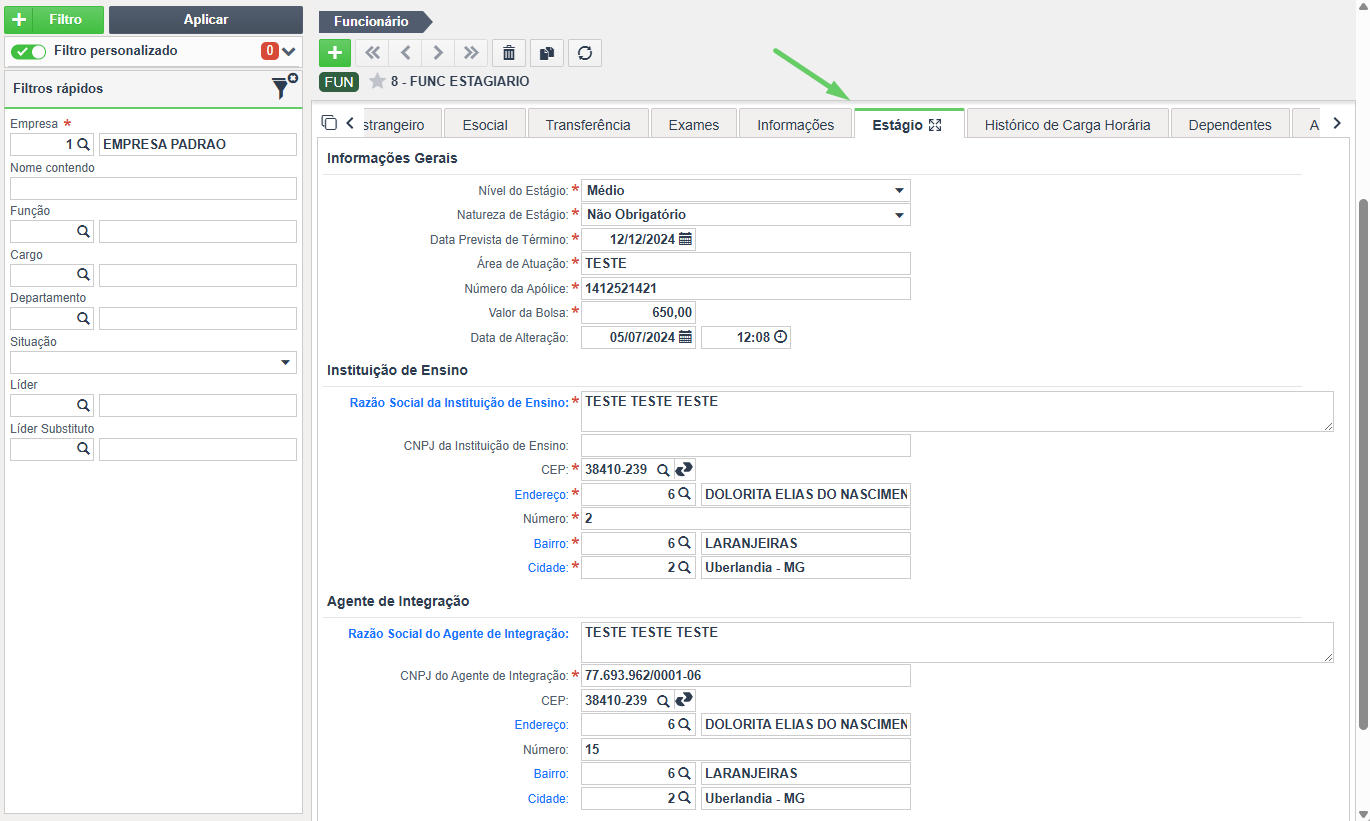The width and height of the screenshot is (1370, 821).
Task: Expand the Filtro personalizado chevron
Action: point(289,51)
